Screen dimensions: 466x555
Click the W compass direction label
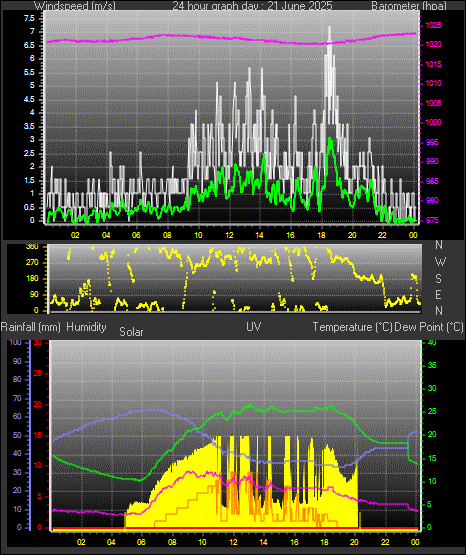pyautogui.click(x=440, y=262)
